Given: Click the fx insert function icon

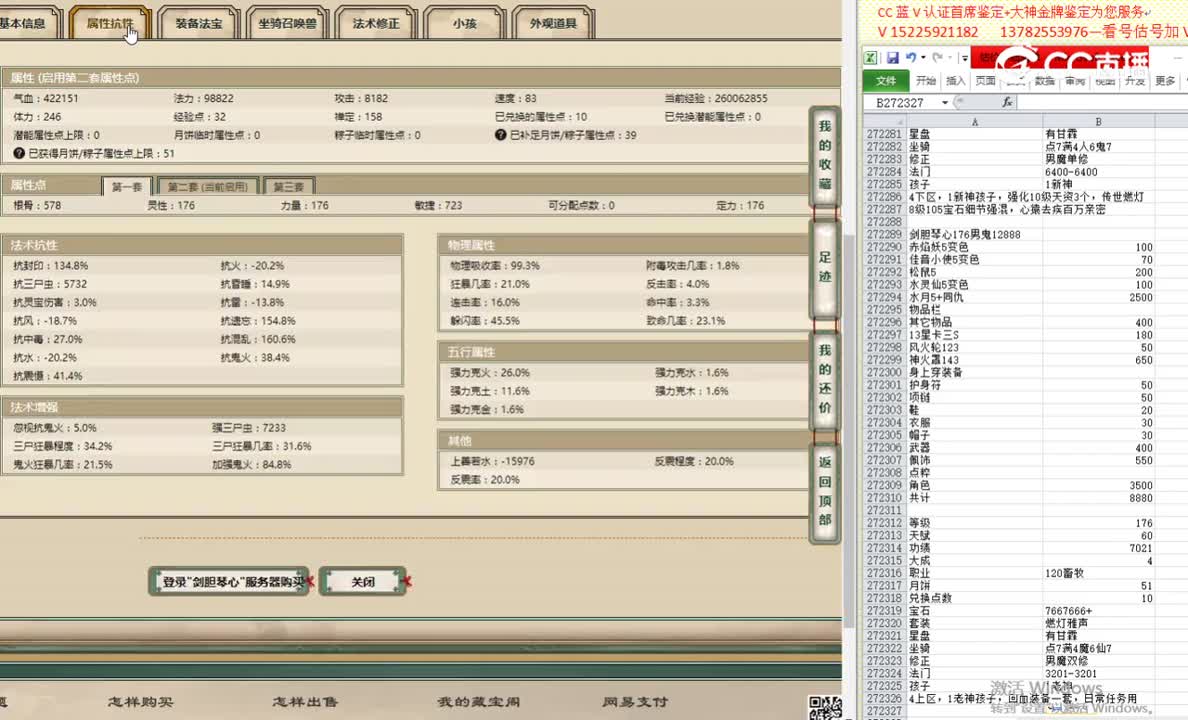Looking at the screenshot, I should pos(1007,102).
